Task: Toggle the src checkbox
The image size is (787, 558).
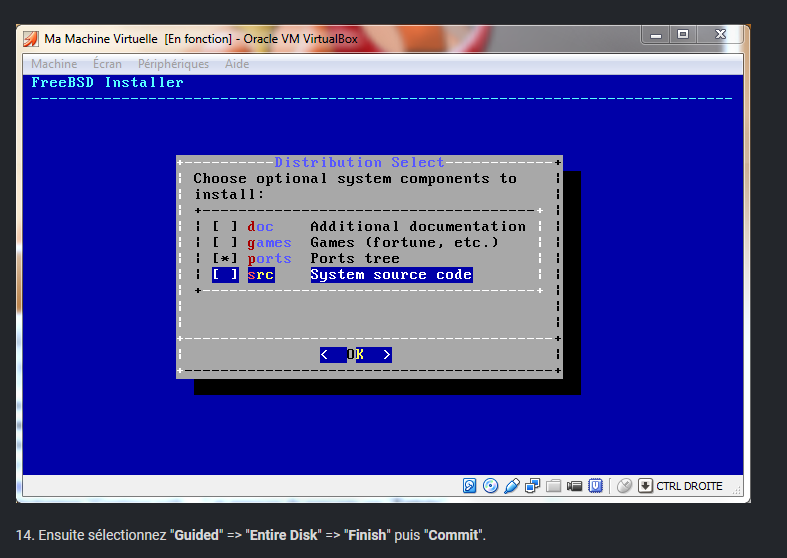Action: (x=225, y=275)
